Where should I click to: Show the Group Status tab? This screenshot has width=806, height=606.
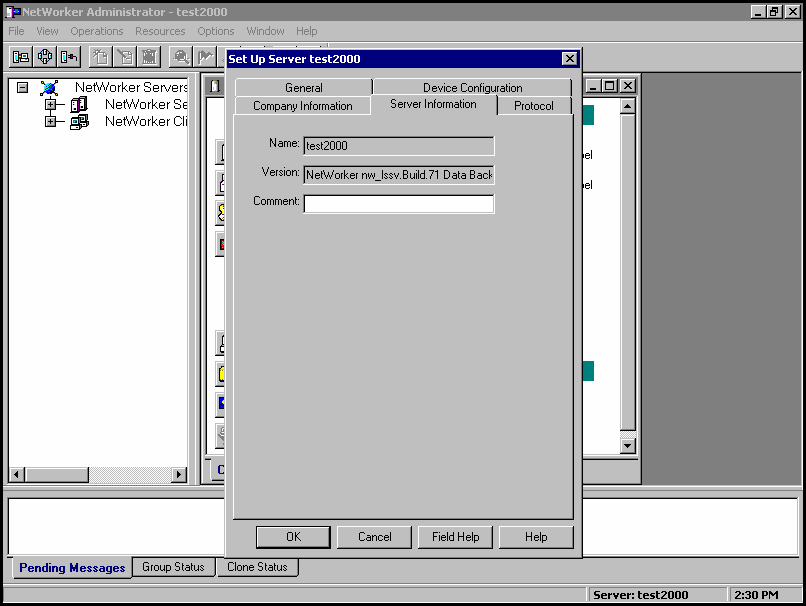pos(173,567)
